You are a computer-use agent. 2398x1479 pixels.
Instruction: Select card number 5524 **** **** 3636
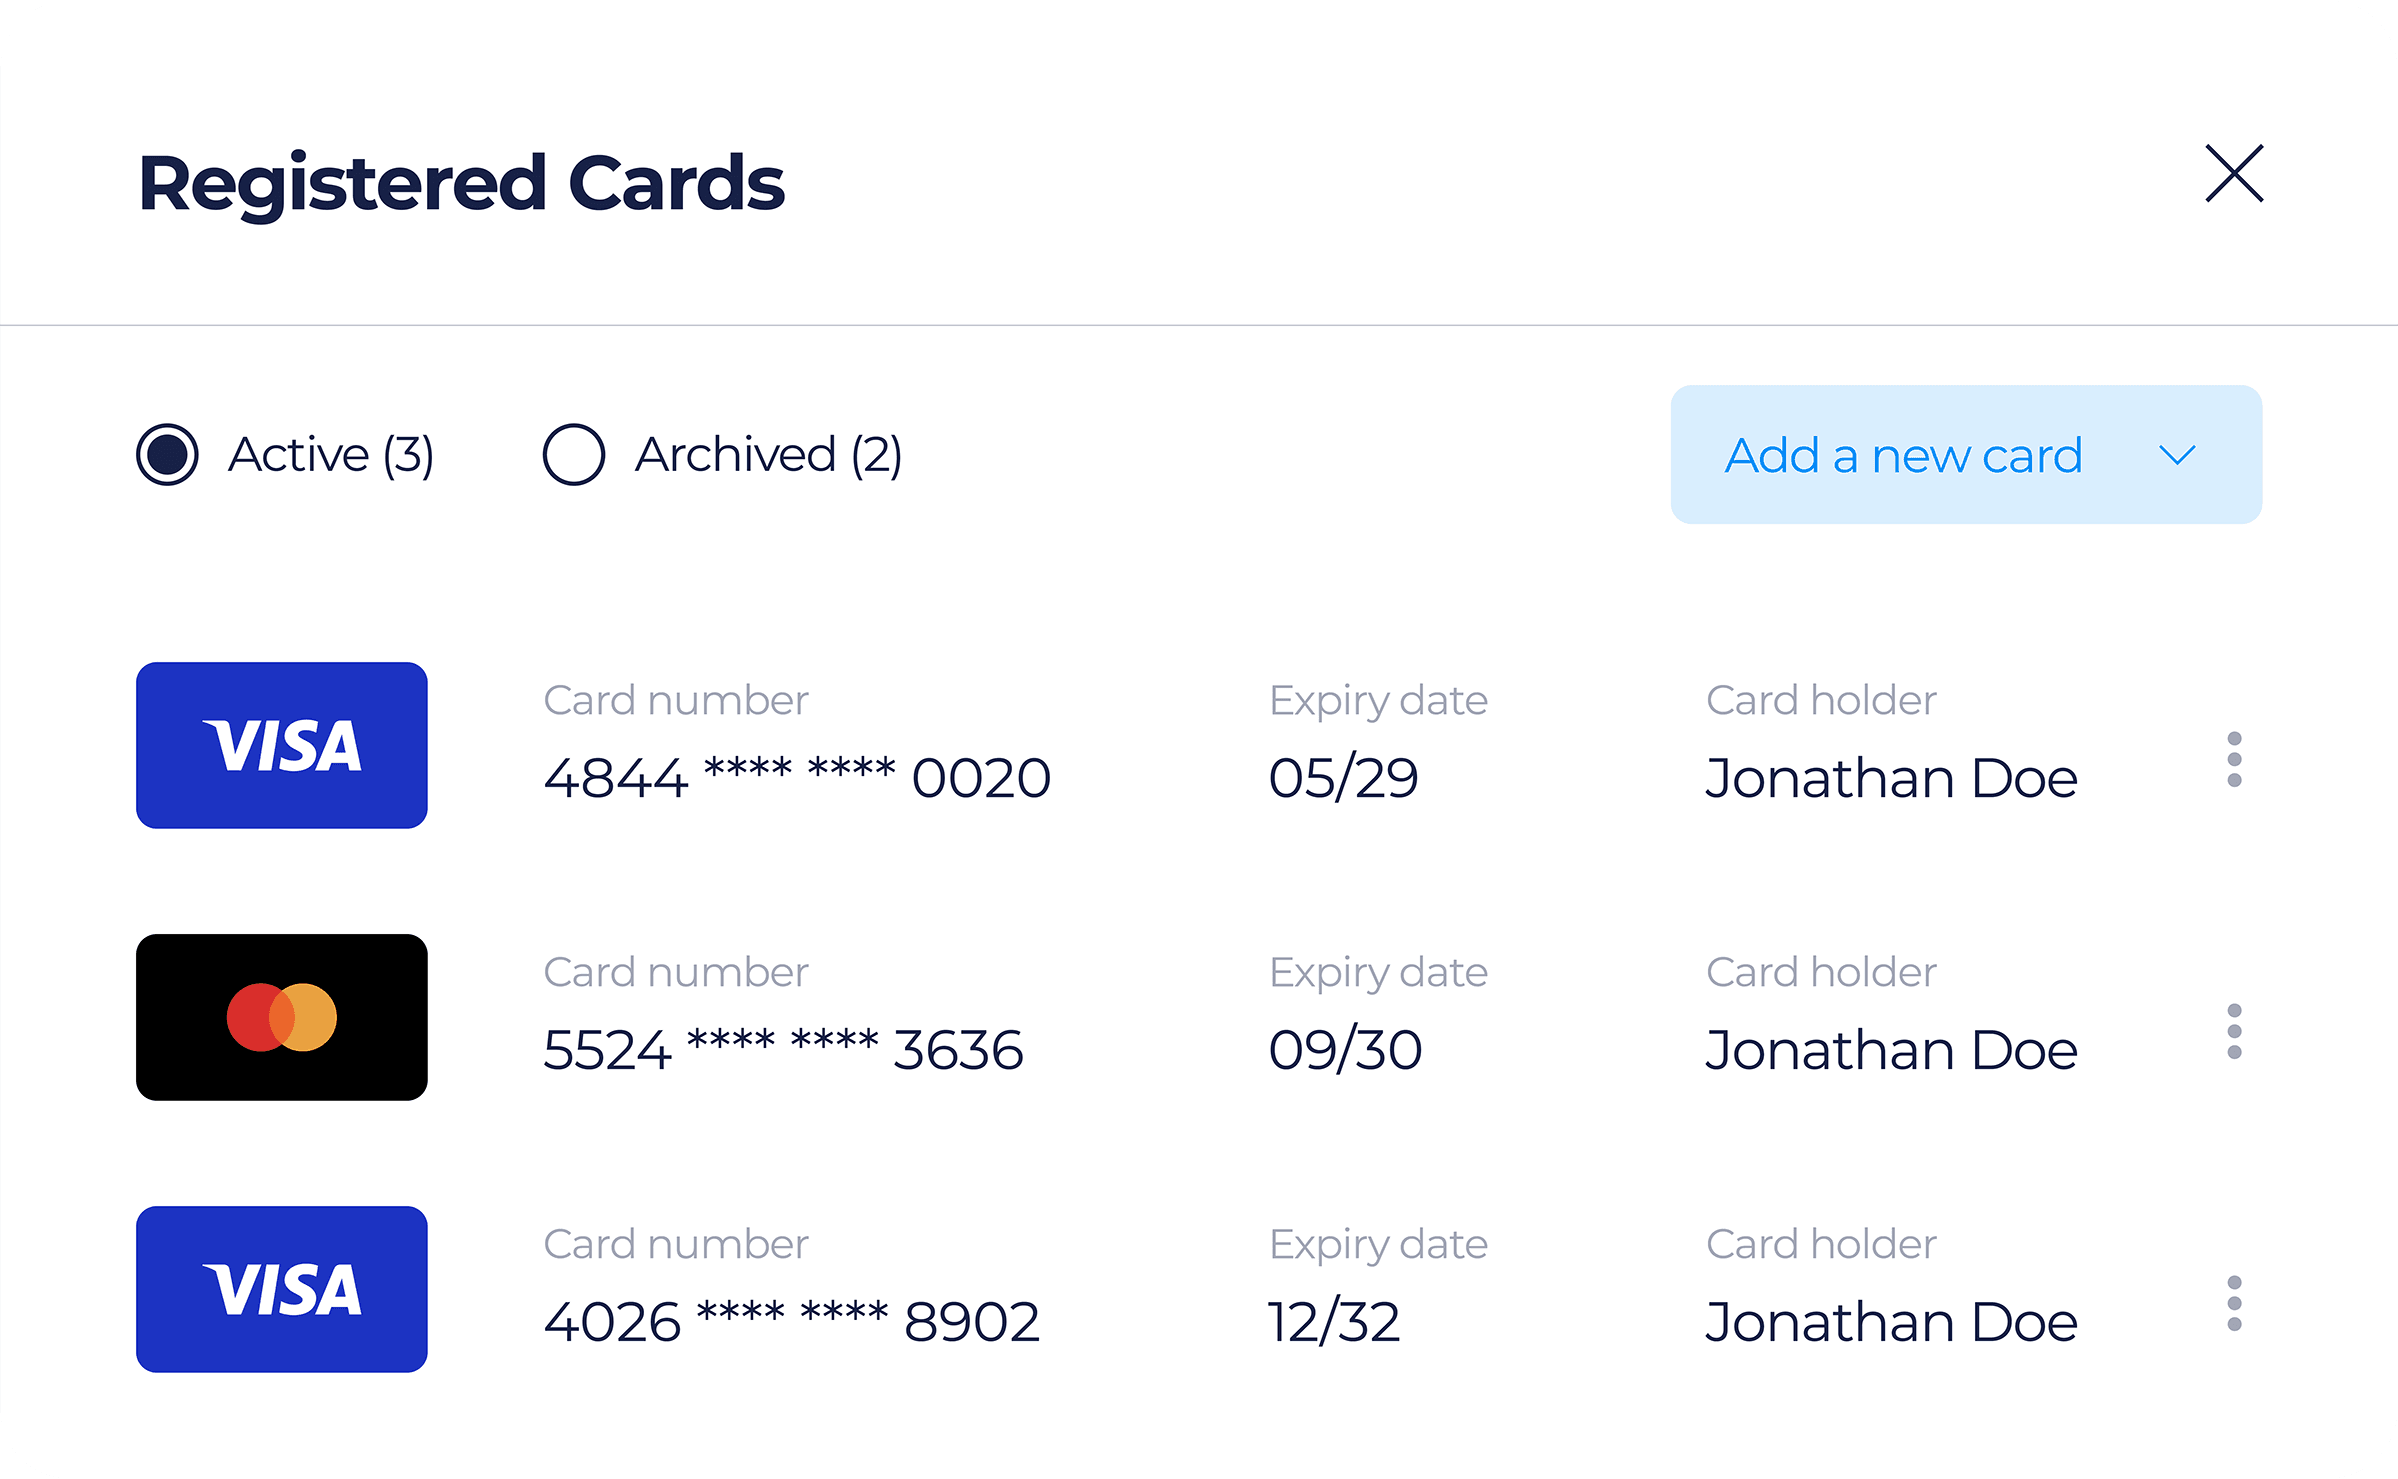tap(783, 1050)
